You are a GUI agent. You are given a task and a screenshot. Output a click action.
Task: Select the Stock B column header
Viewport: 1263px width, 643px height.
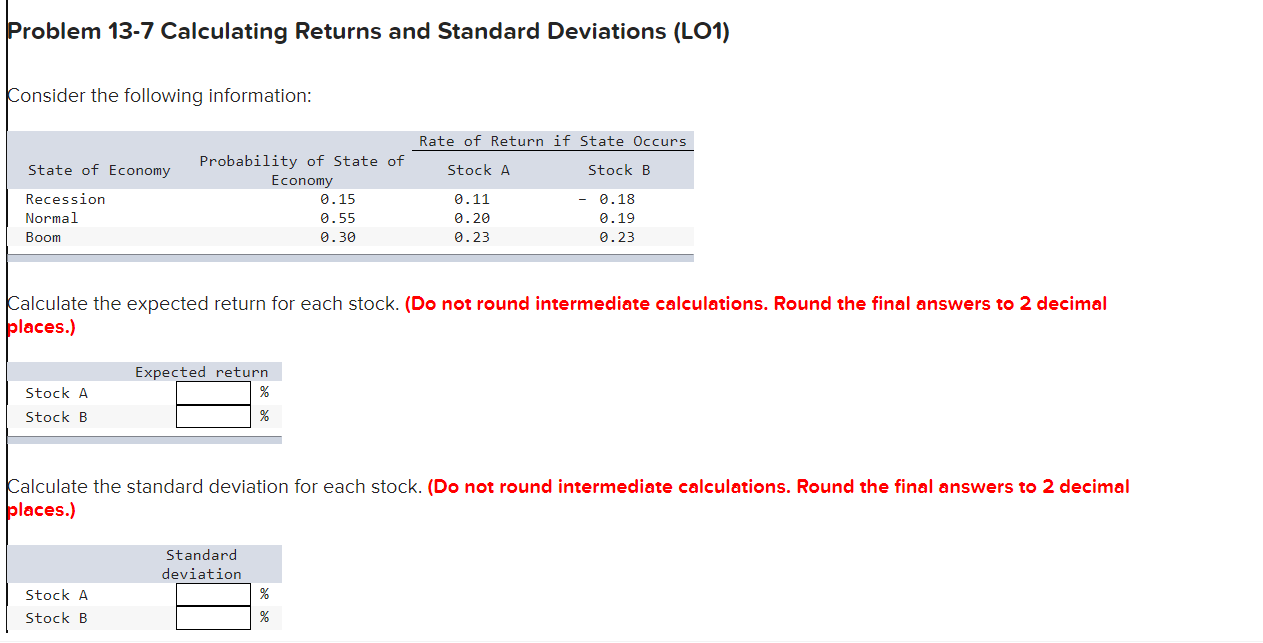pyautogui.click(x=618, y=170)
